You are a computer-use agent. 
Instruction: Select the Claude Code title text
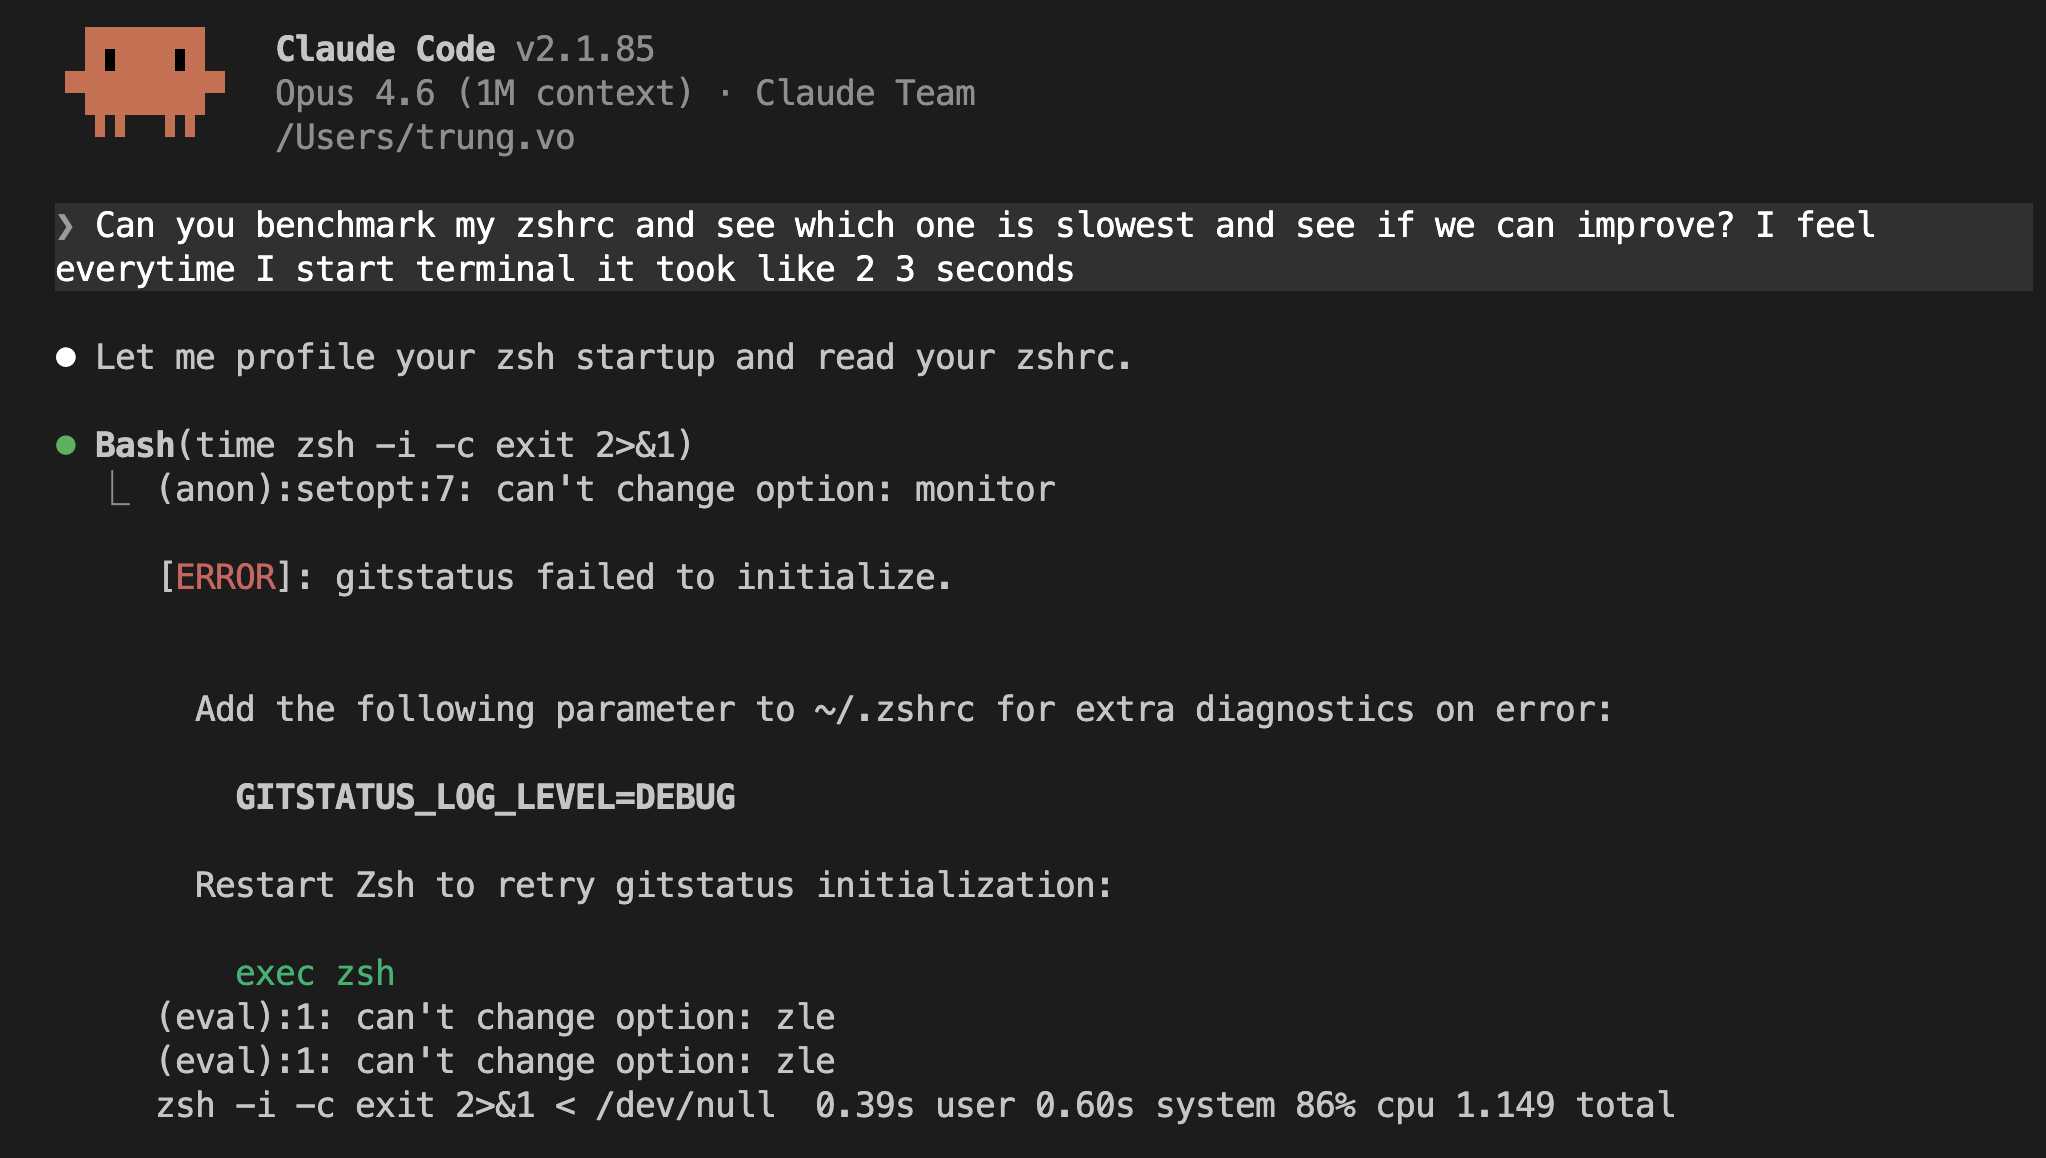click(x=385, y=49)
